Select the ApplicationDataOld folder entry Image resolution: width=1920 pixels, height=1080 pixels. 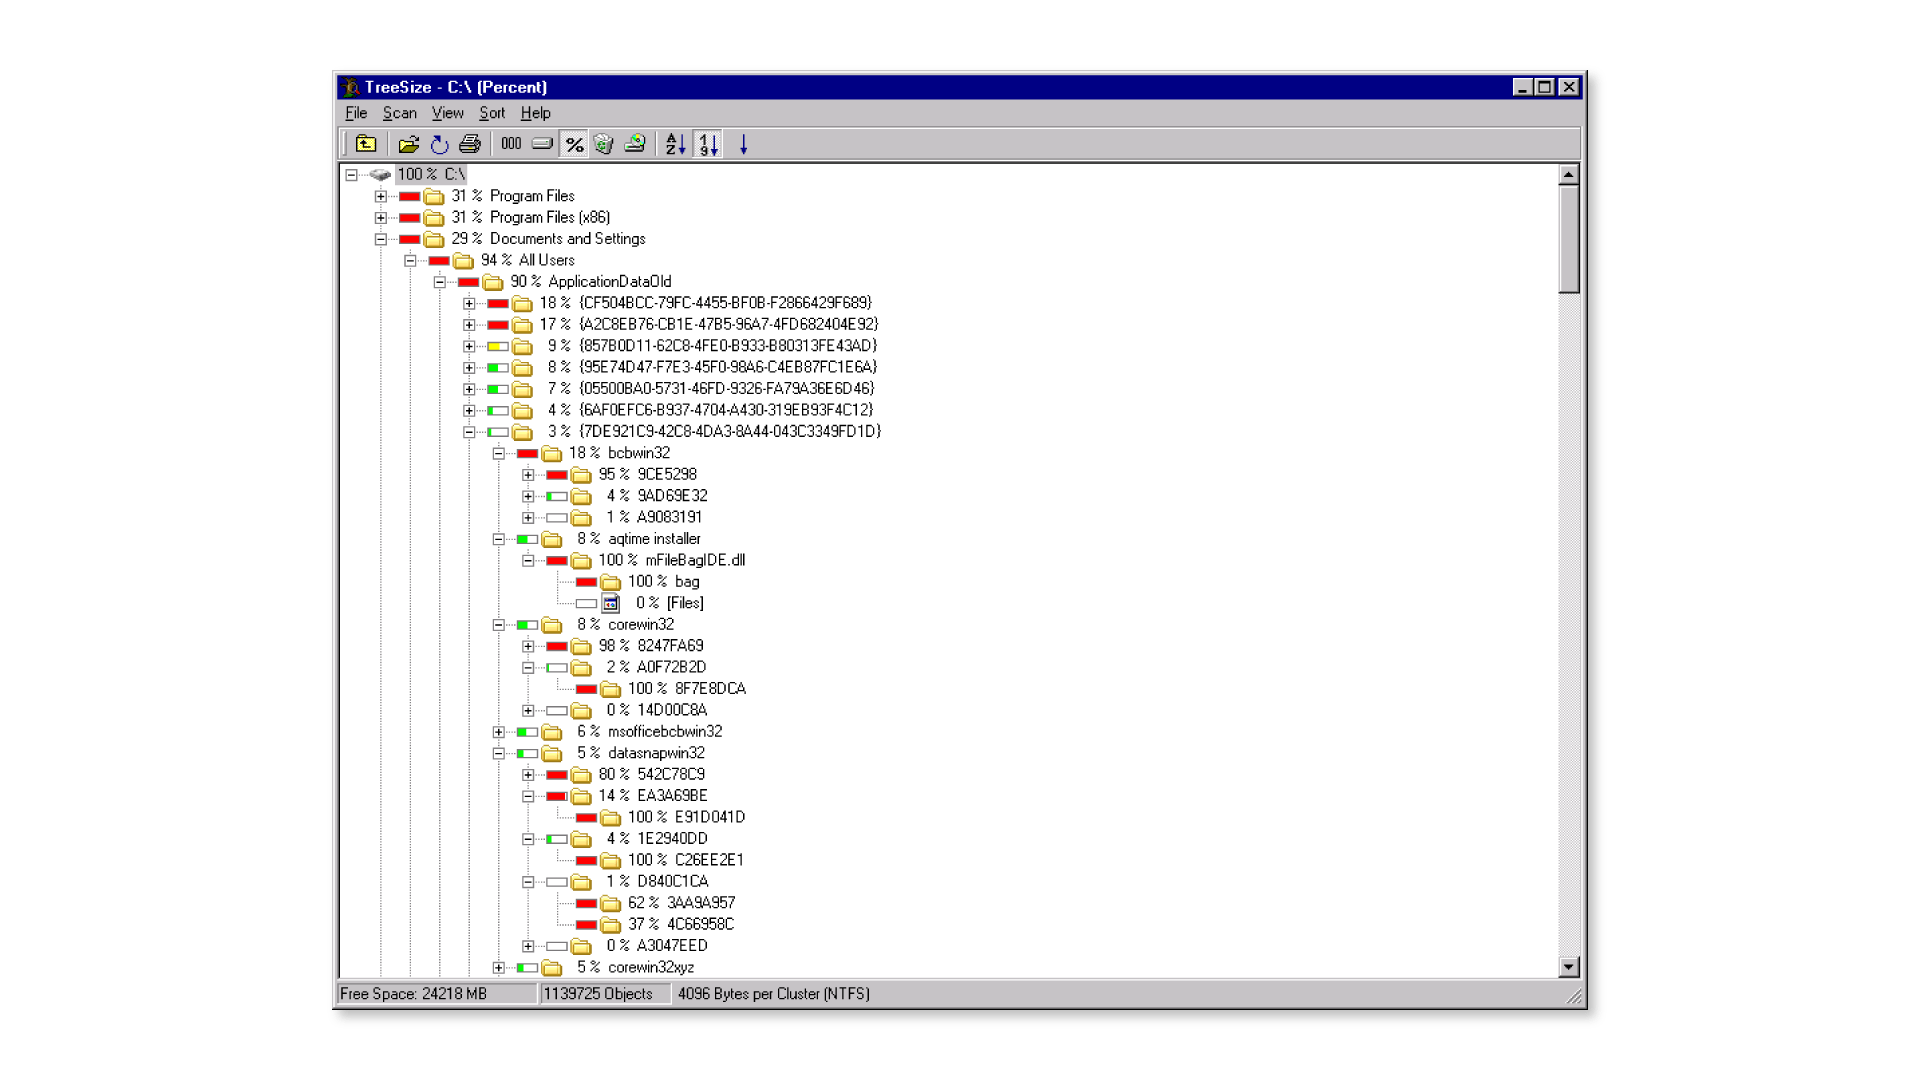609,282
